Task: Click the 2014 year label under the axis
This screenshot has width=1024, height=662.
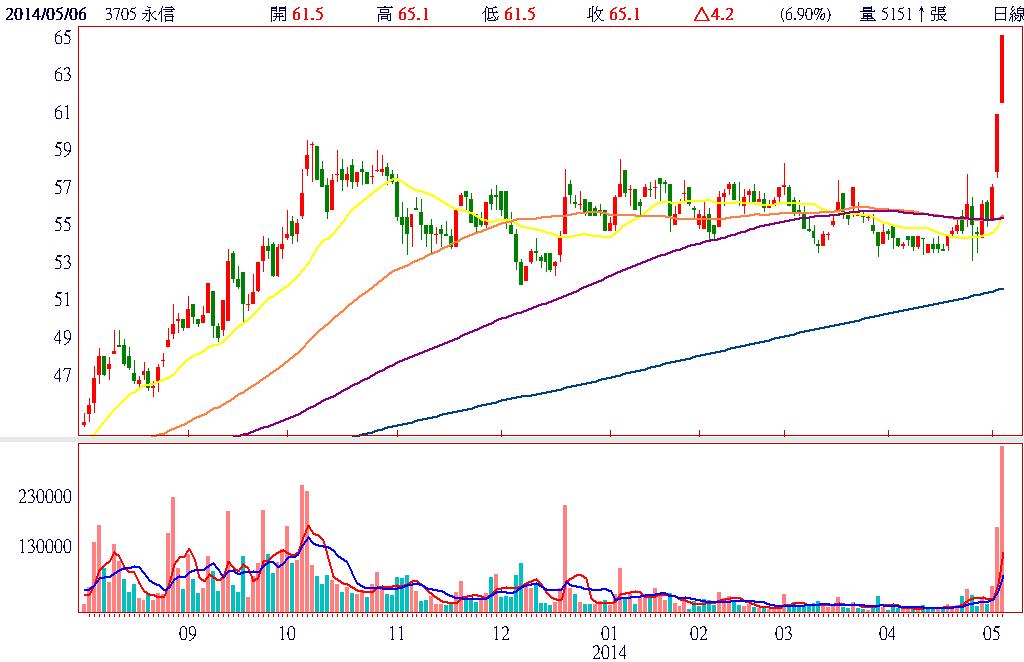Action: click(x=609, y=652)
